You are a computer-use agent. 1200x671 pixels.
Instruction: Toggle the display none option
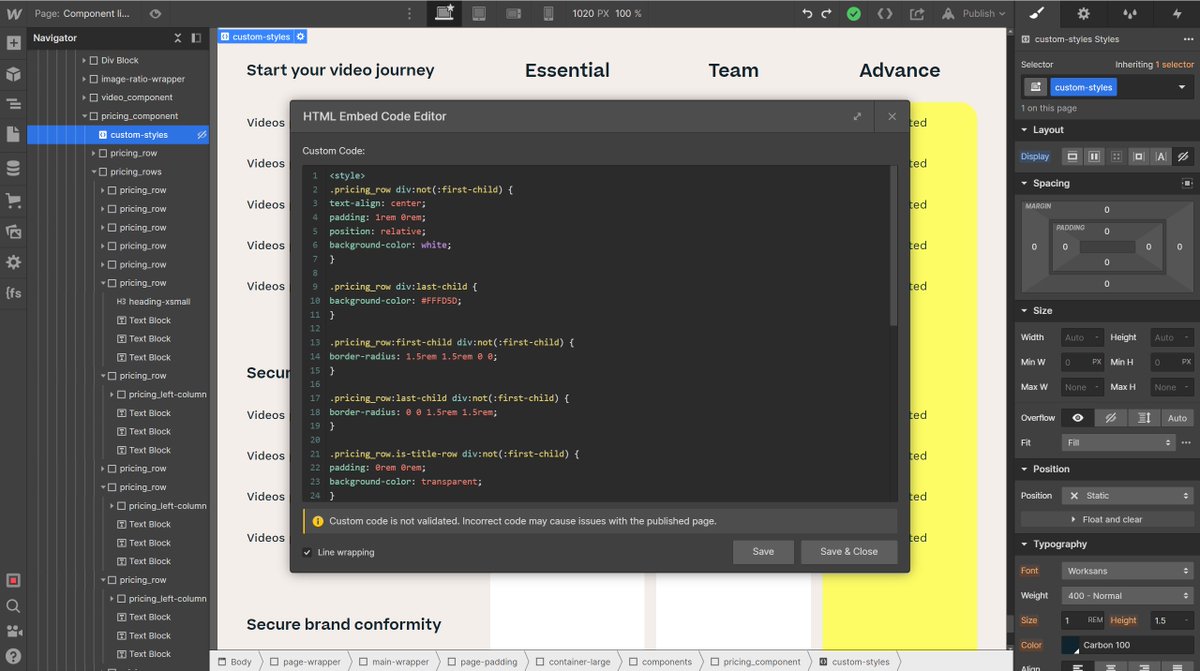[1182, 156]
